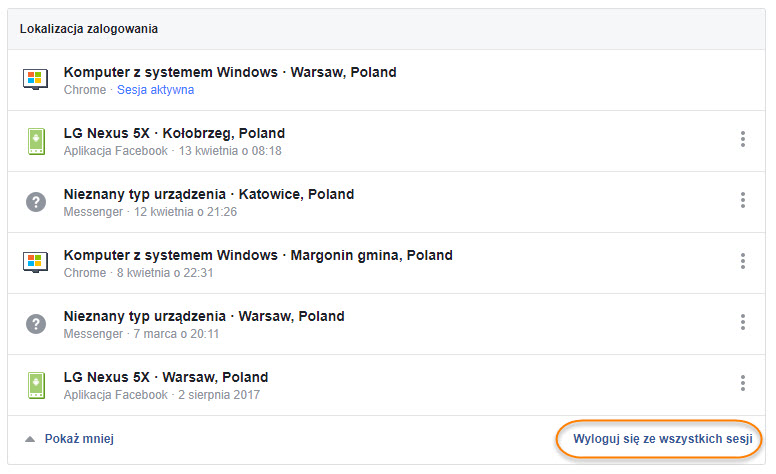Viewport: 776px width, 474px height.
Task: Open three-dot menu for Katowice Messenger session
Action: pyautogui.click(x=743, y=200)
